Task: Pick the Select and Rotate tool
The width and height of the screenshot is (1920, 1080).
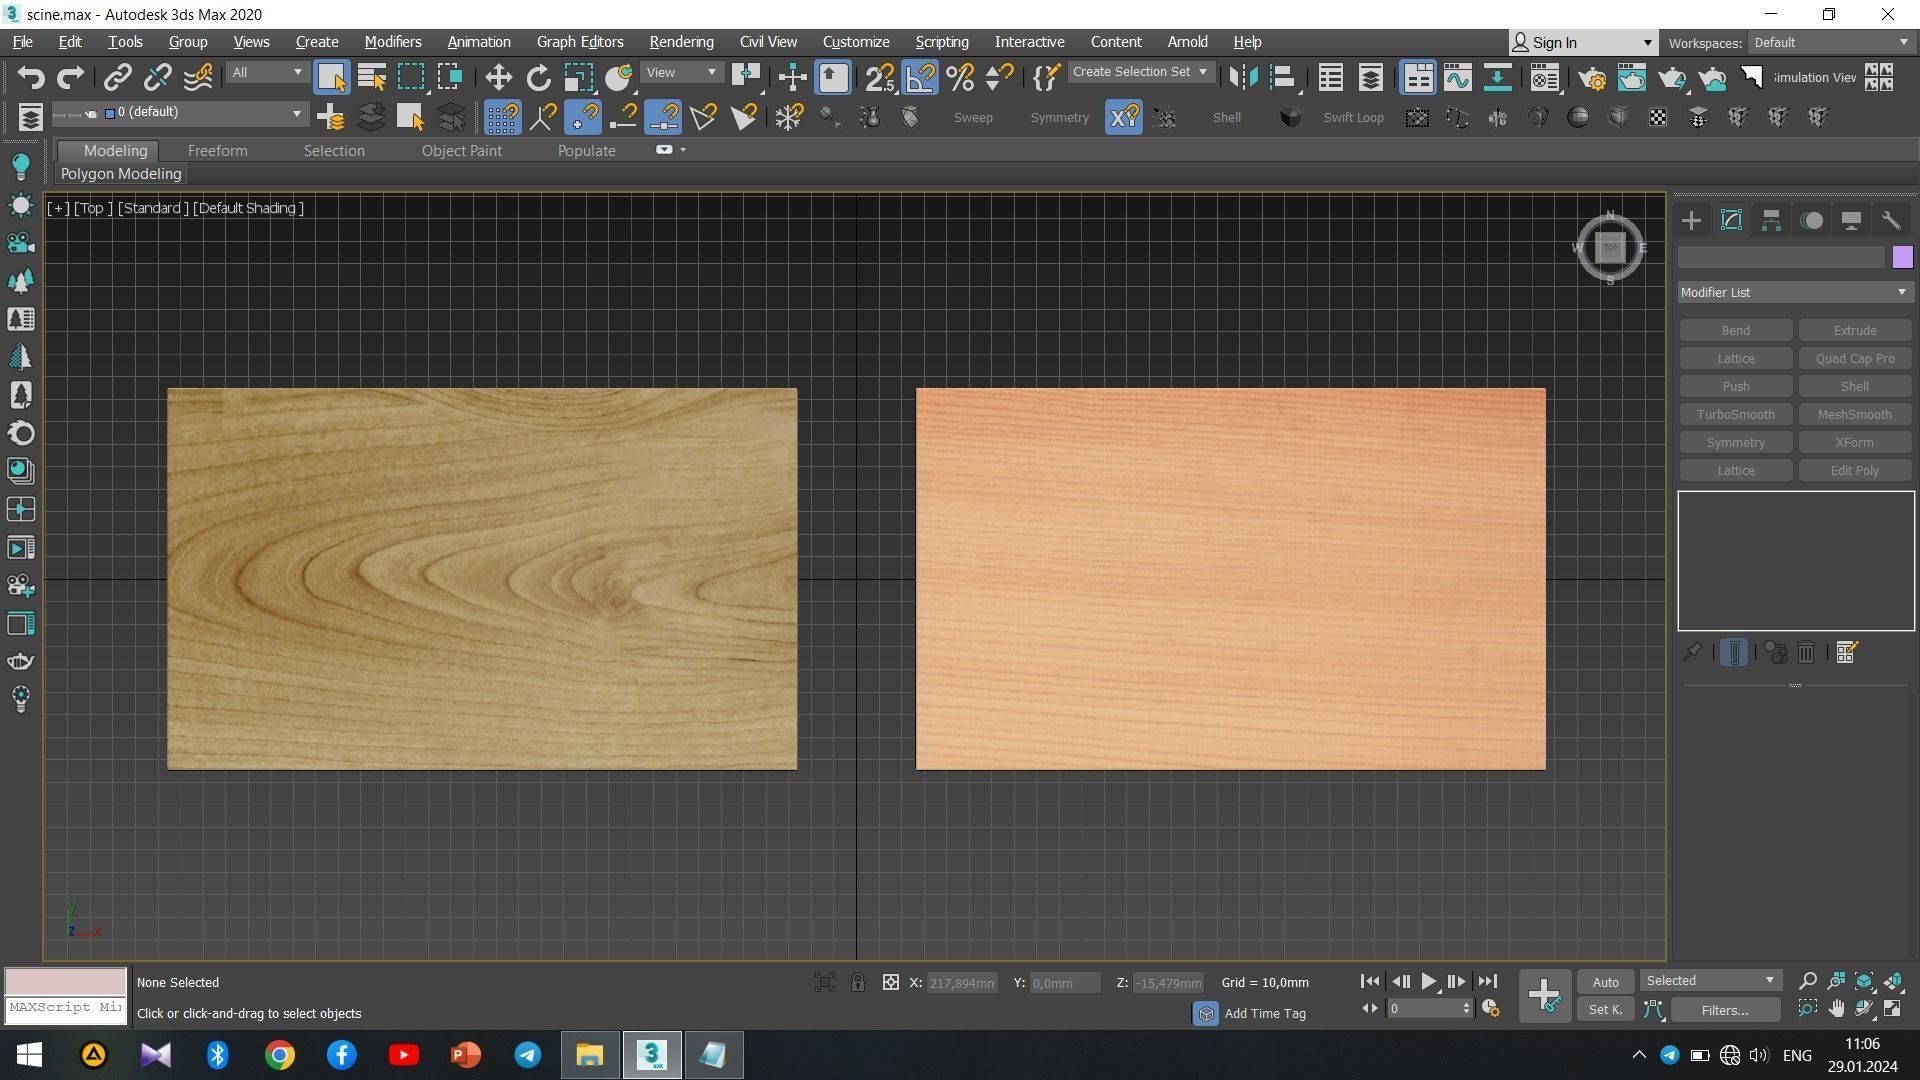Action: click(538, 78)
